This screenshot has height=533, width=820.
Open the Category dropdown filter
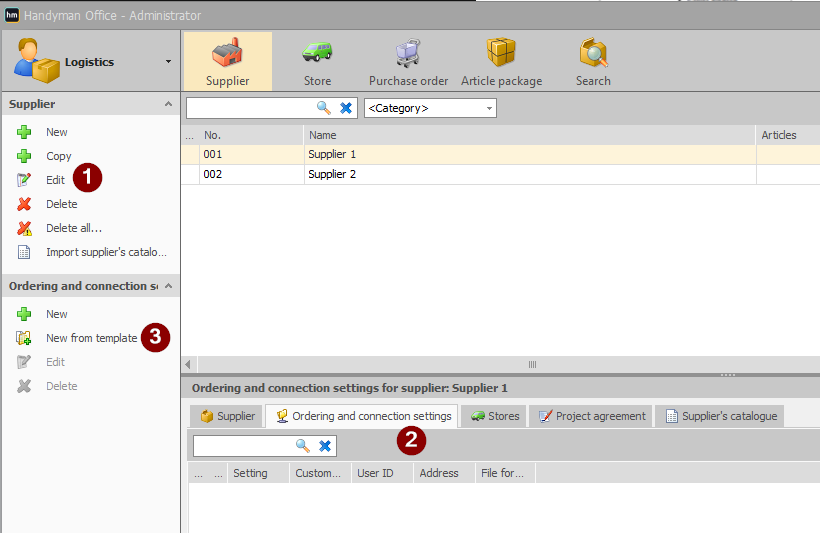[430, 108]
